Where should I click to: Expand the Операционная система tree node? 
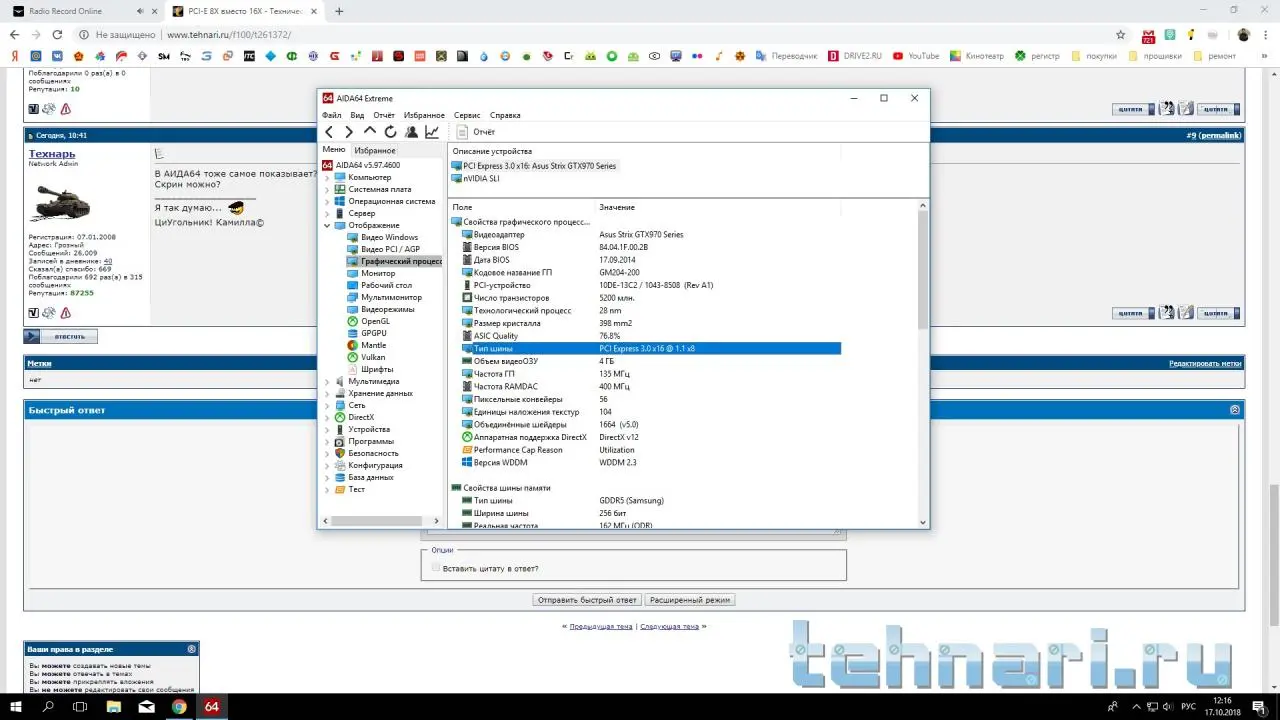click(327, 201)
